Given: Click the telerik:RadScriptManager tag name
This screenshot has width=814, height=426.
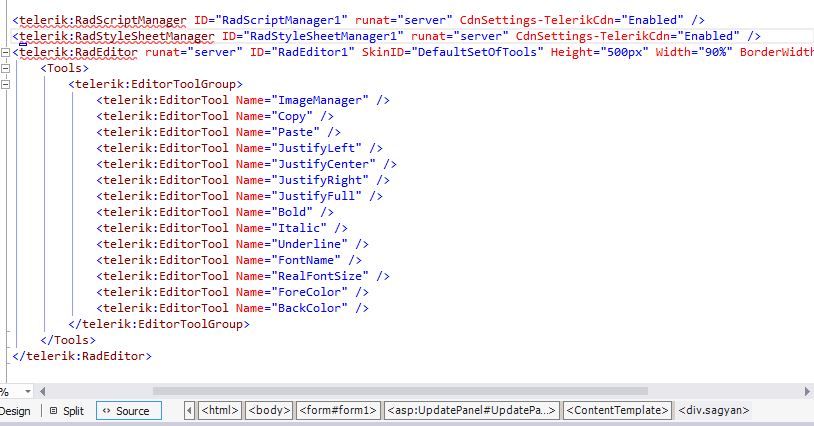Looking at the screenshot, I should (x=103, y=20).
